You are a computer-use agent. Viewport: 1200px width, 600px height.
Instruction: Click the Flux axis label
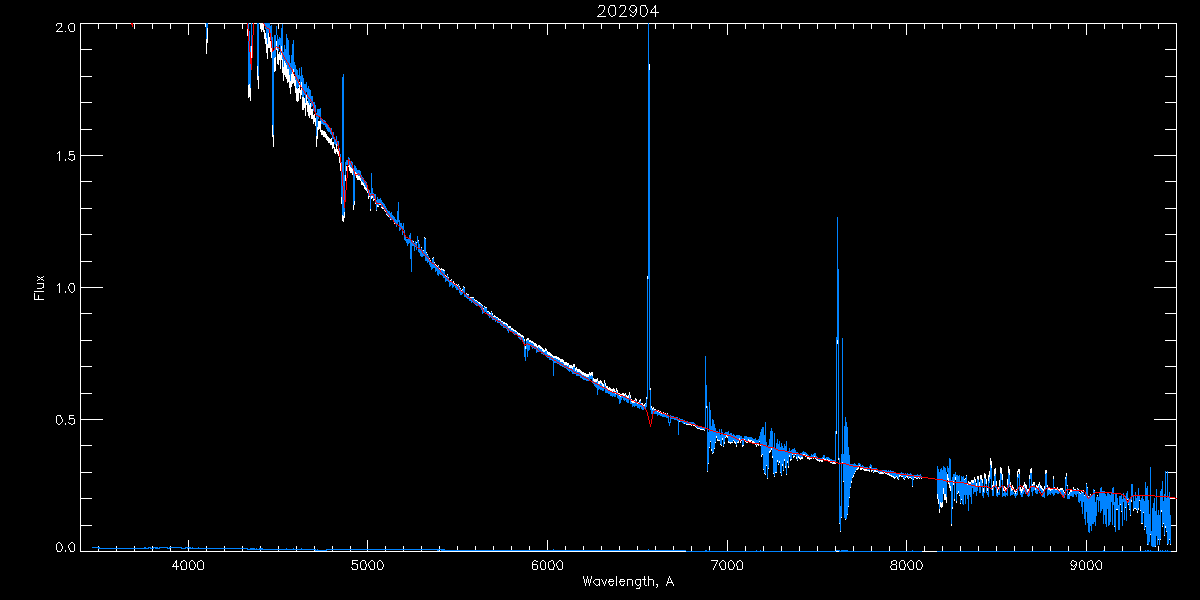[x=40, y=288]
